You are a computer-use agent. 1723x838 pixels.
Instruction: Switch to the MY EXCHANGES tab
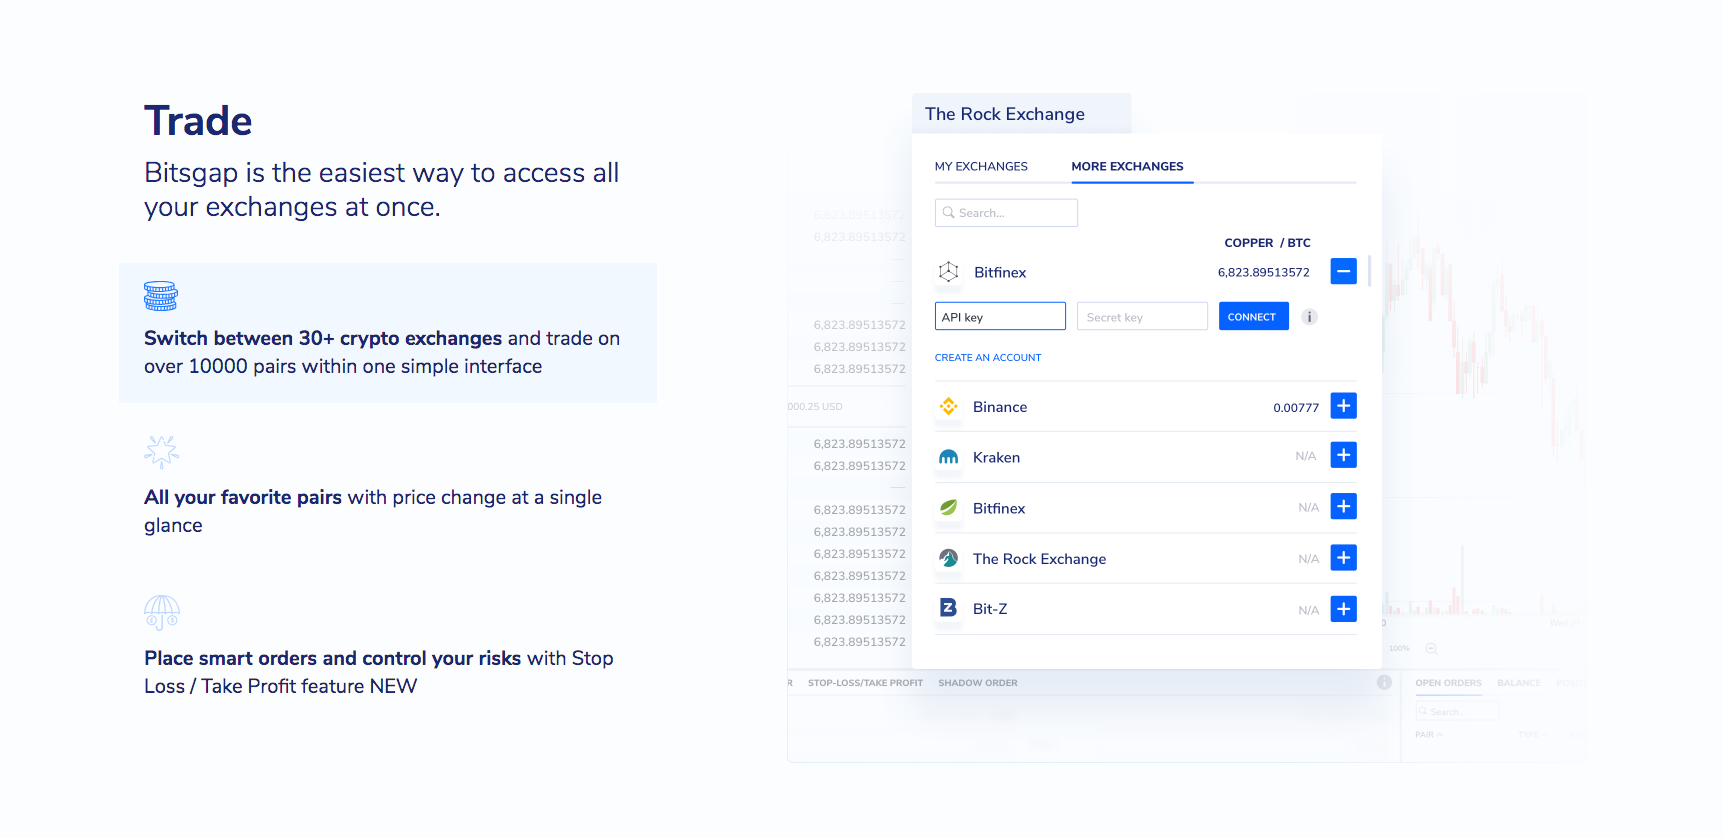(x=981, y=166)
